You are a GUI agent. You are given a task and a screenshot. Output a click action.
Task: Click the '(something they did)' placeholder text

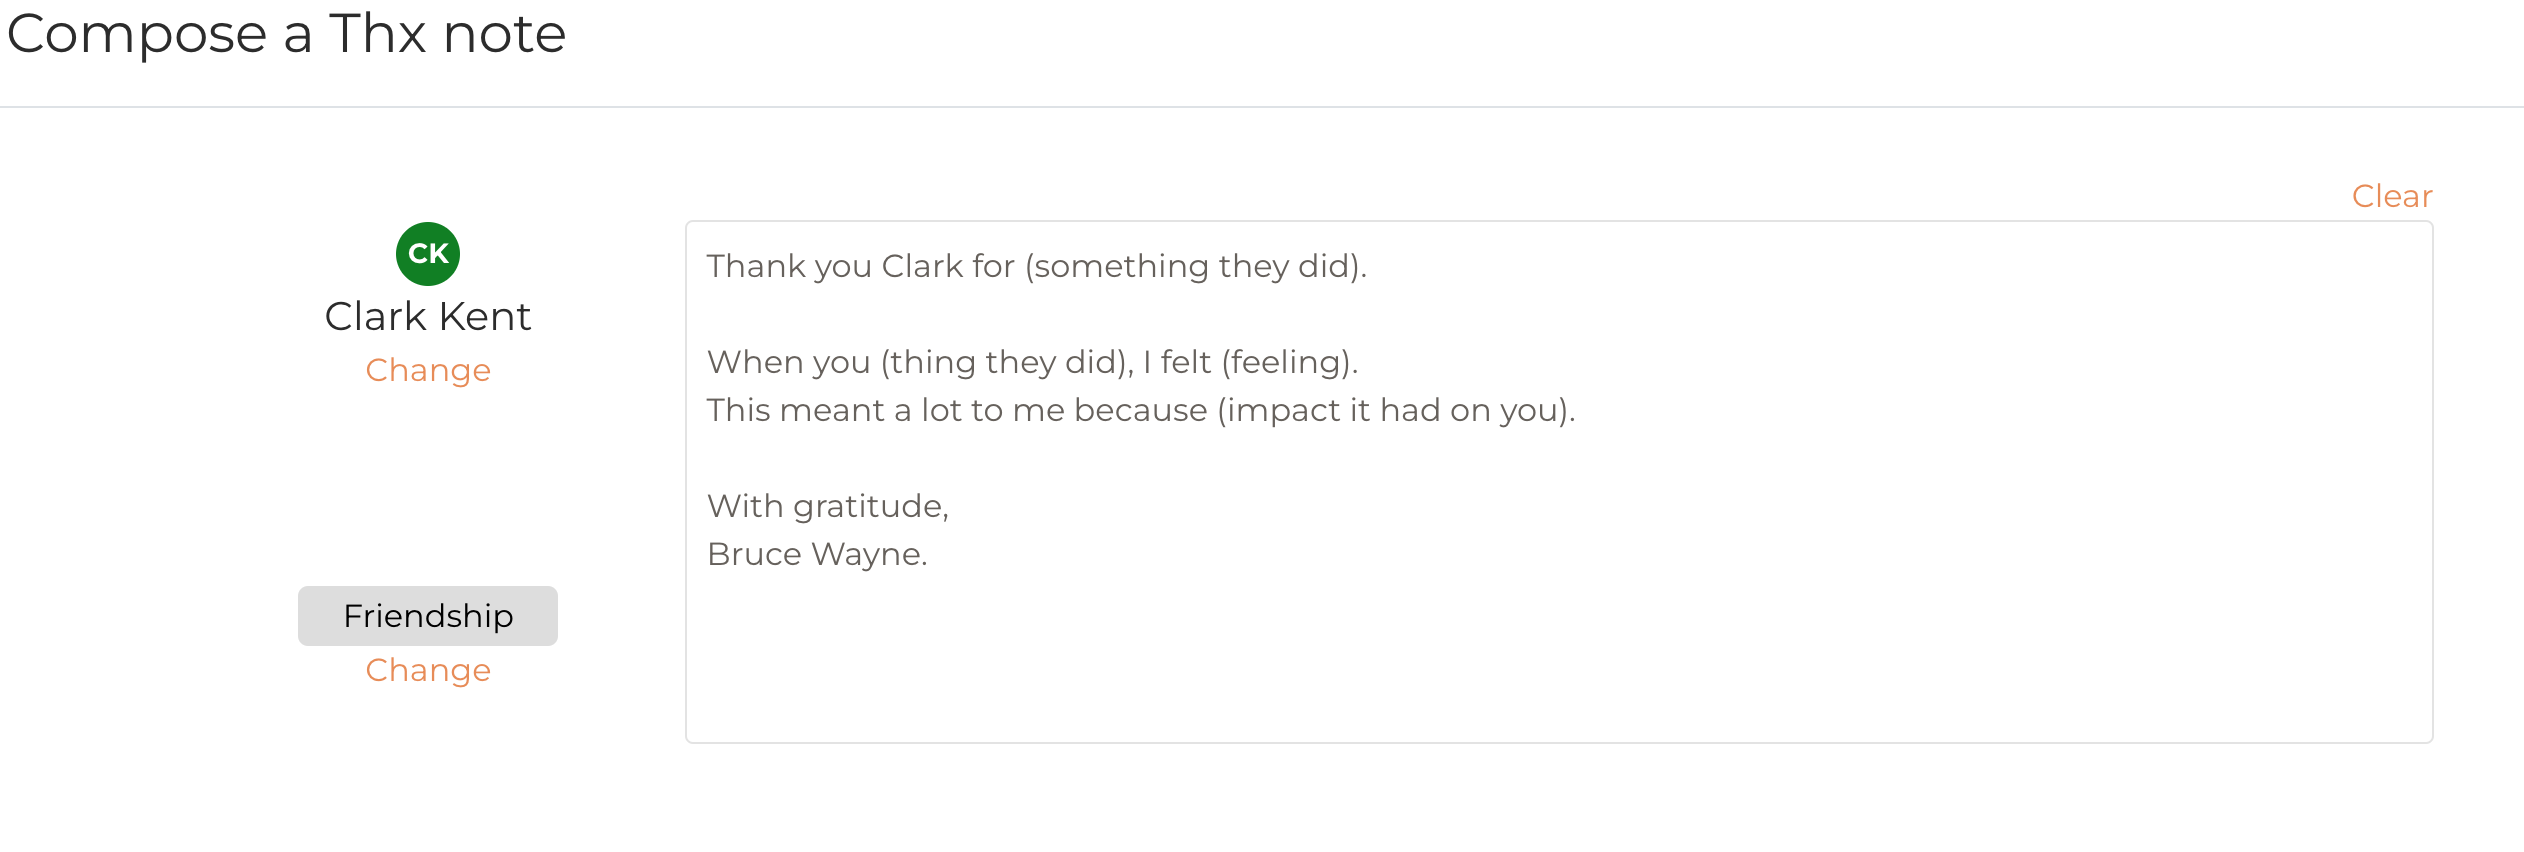click(x=1194, y=266)
